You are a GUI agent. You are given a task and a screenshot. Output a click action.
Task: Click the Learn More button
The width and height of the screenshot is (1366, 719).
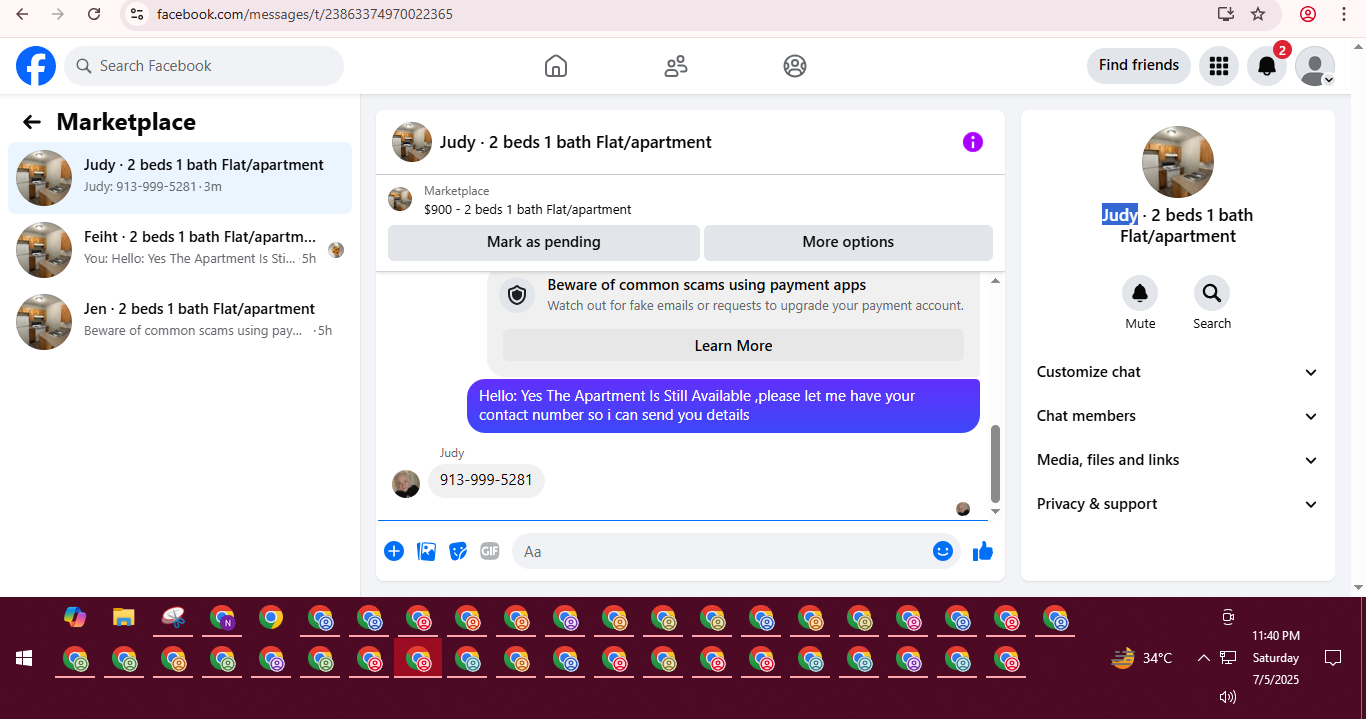tap(733, 346)
